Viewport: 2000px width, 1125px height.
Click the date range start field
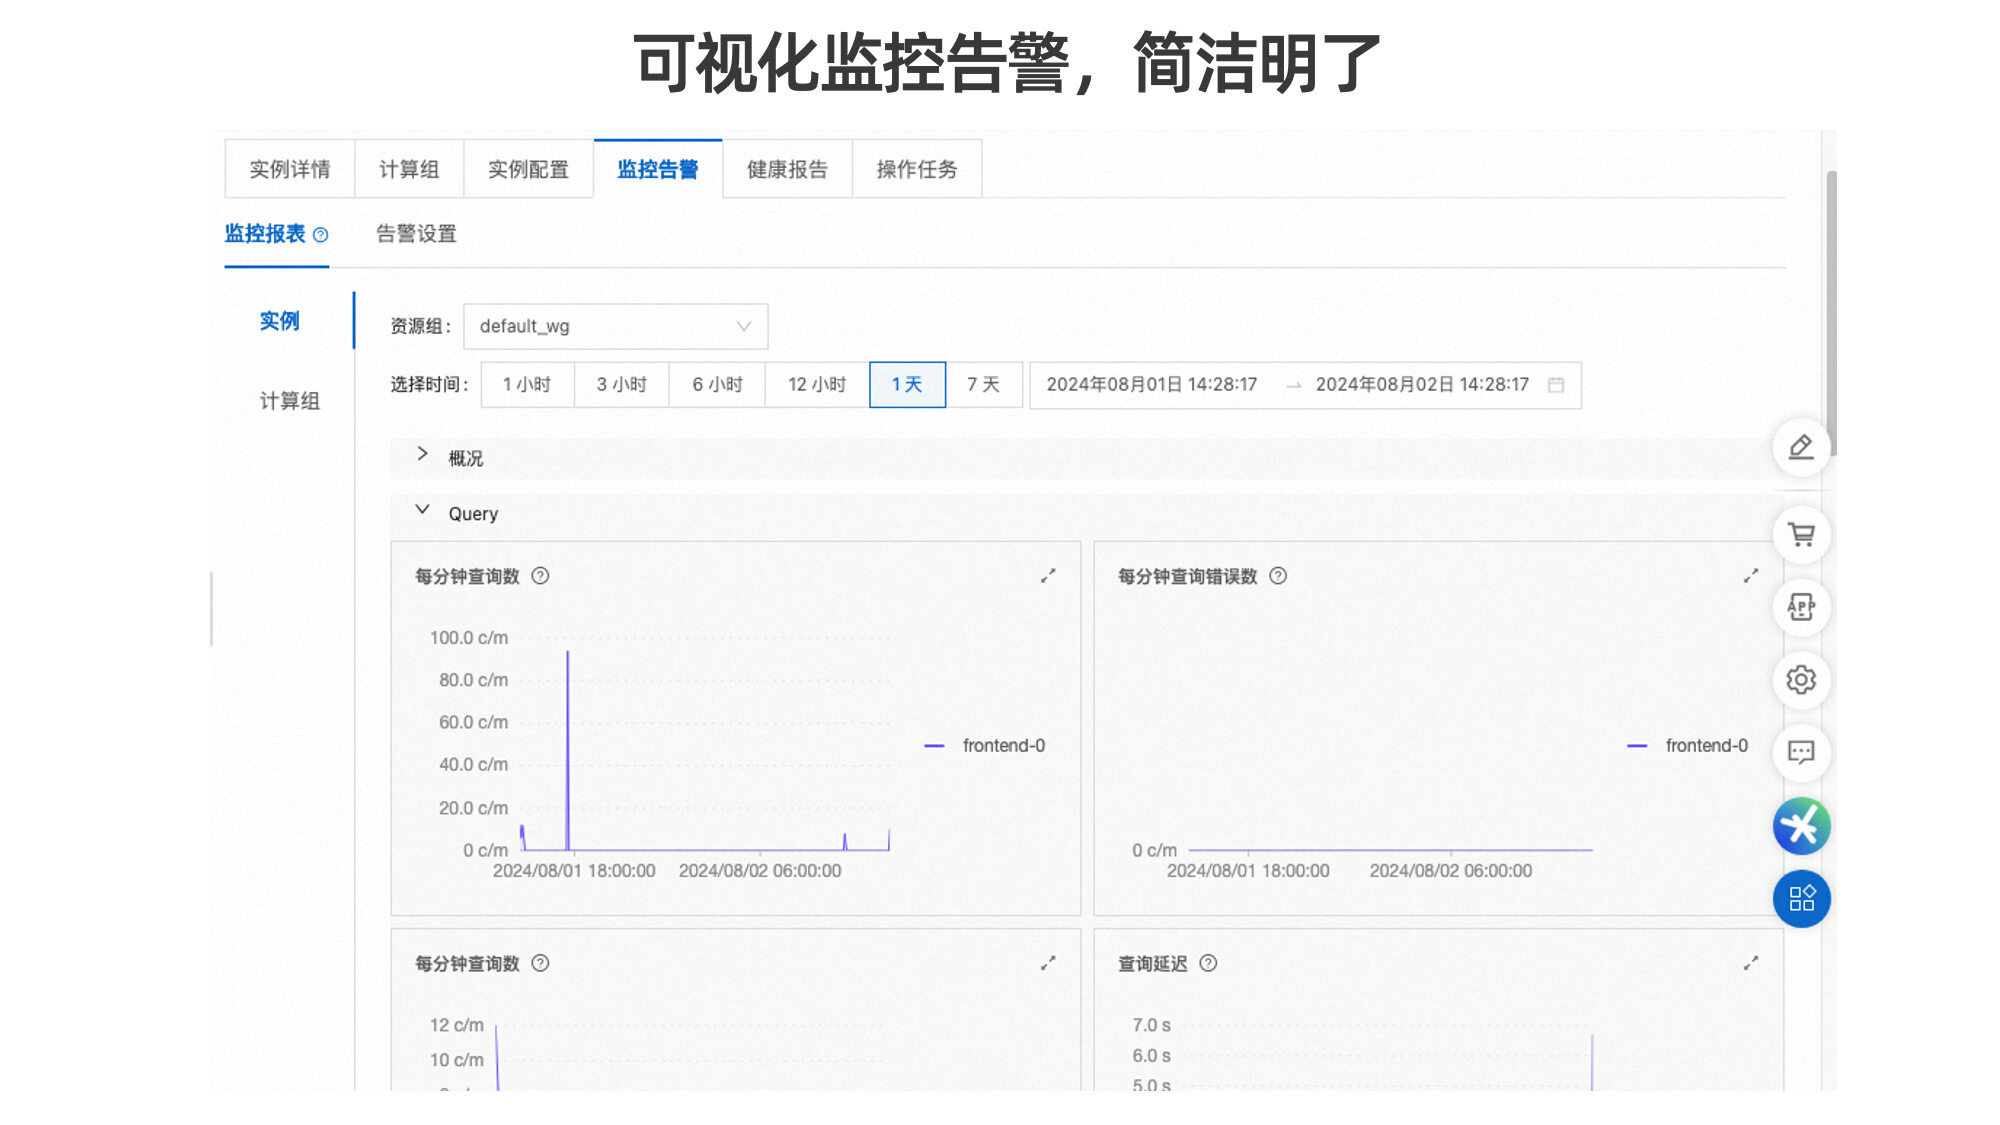coord(1151,385)
